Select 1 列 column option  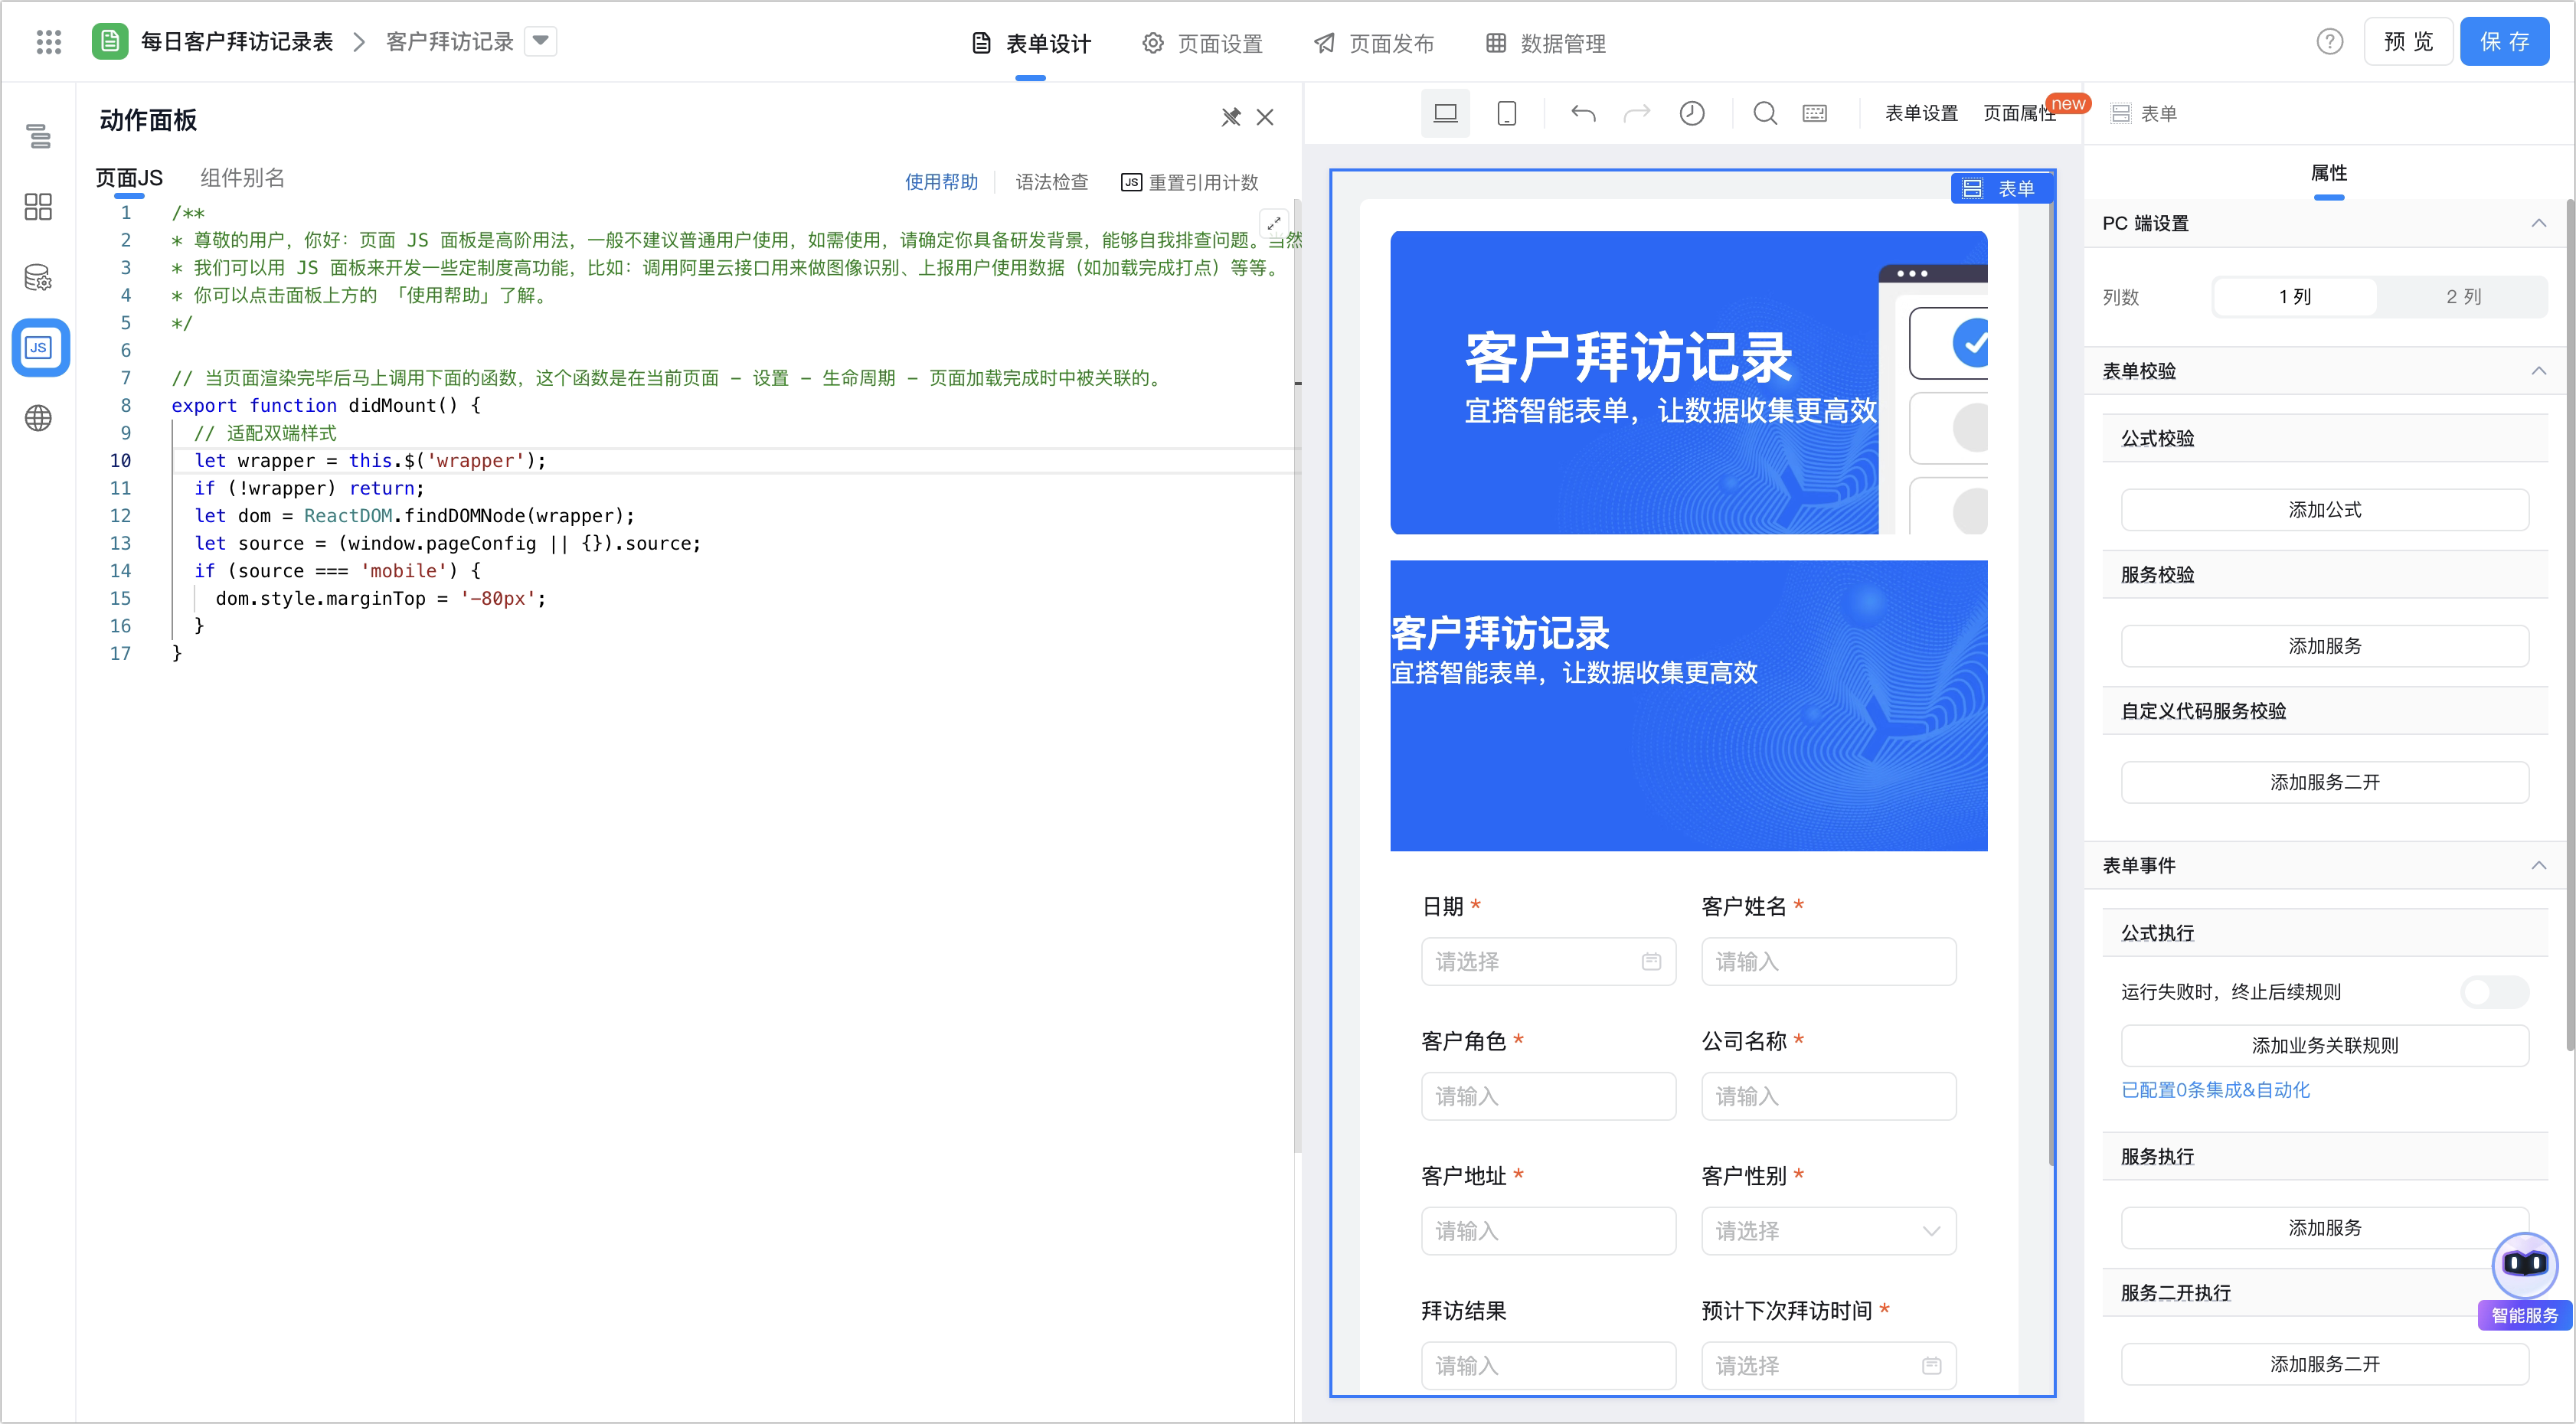click(2295, 297)
